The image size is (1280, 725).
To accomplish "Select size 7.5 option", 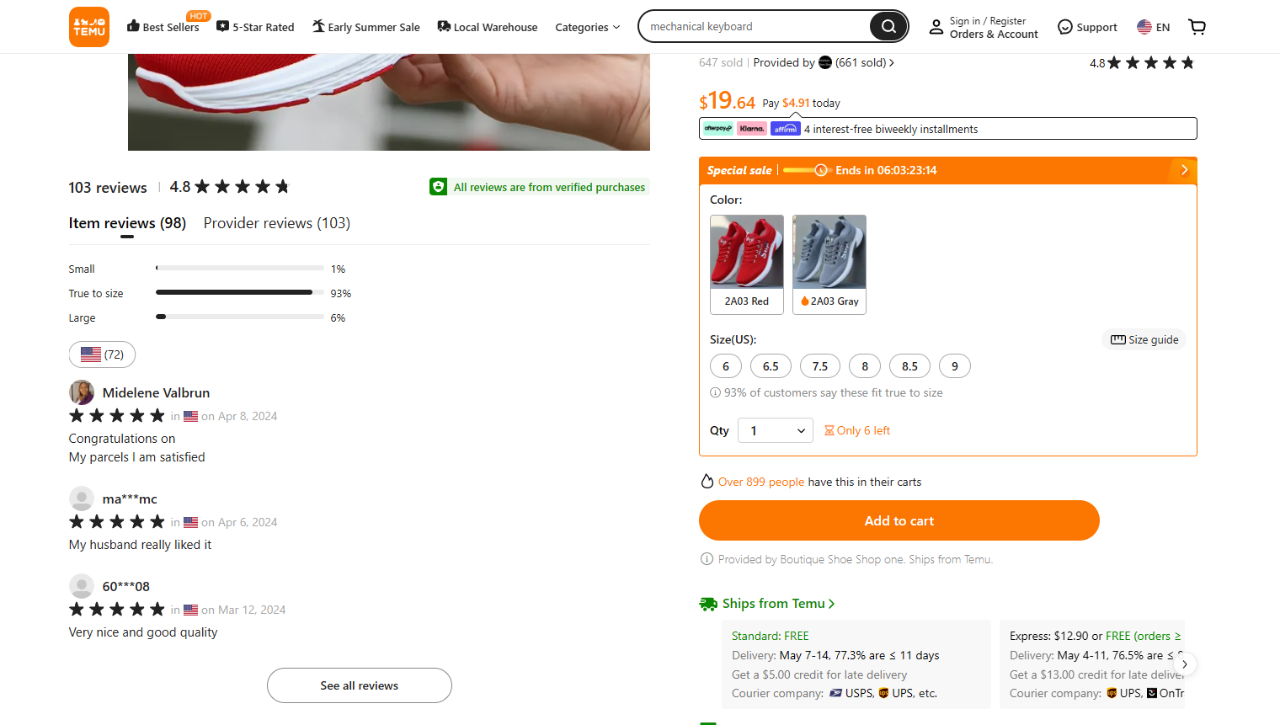I will click(x=820, y=366).
